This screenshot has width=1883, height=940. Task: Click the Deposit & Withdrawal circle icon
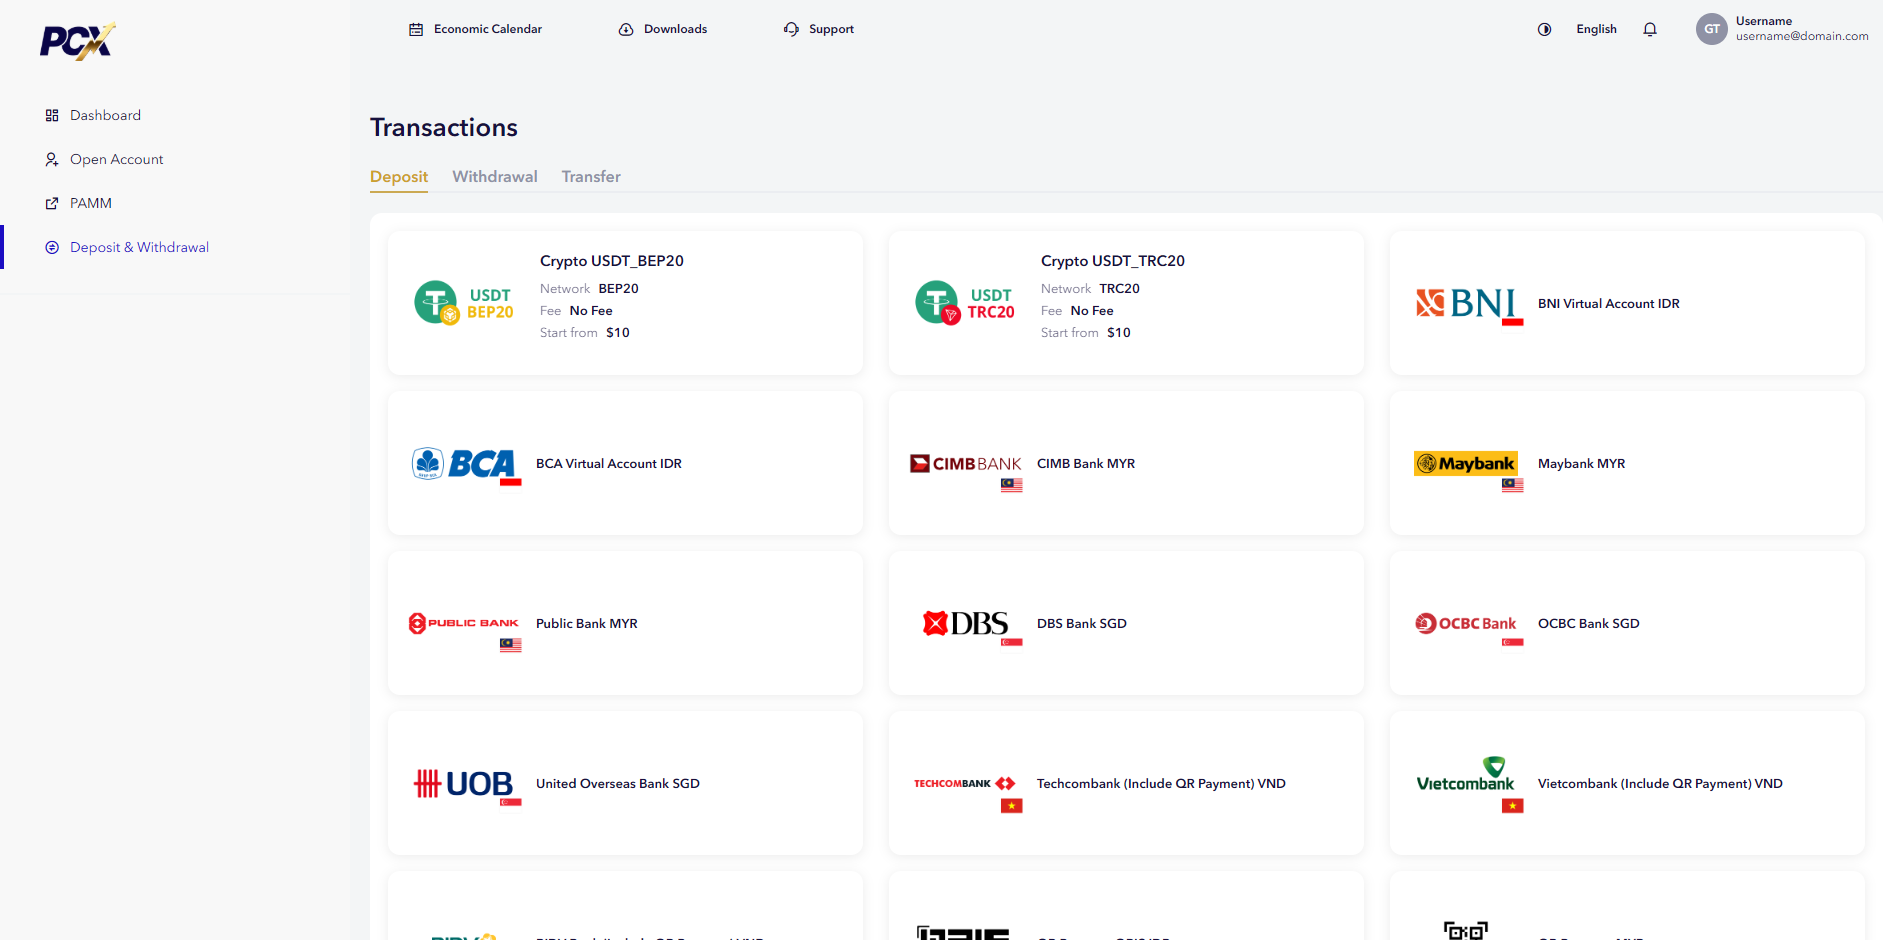(x=52, y=247)
